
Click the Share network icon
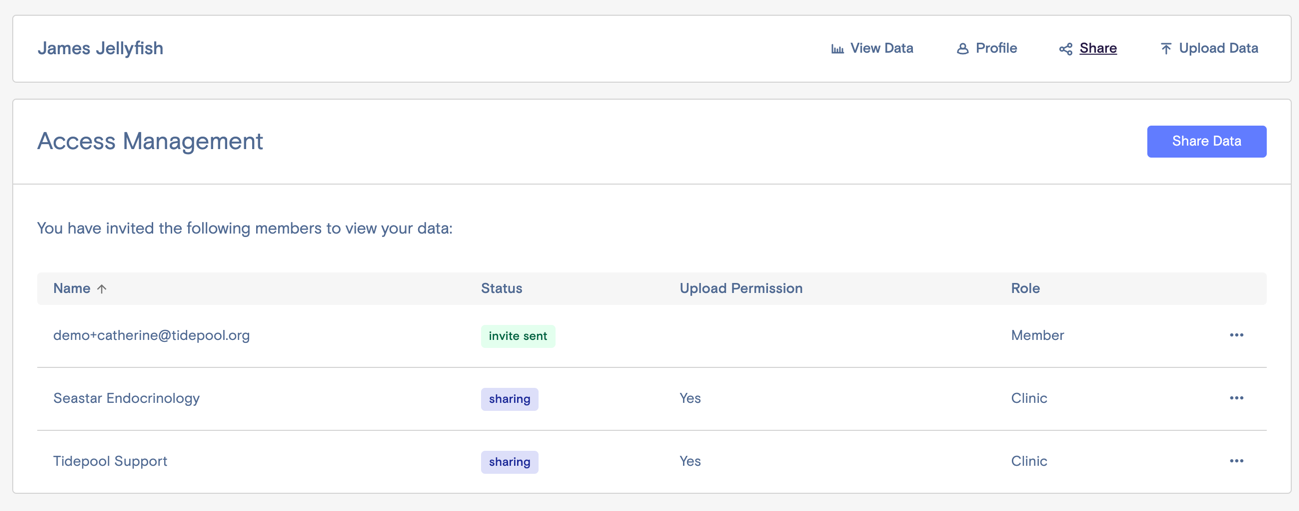point(1065,48)
